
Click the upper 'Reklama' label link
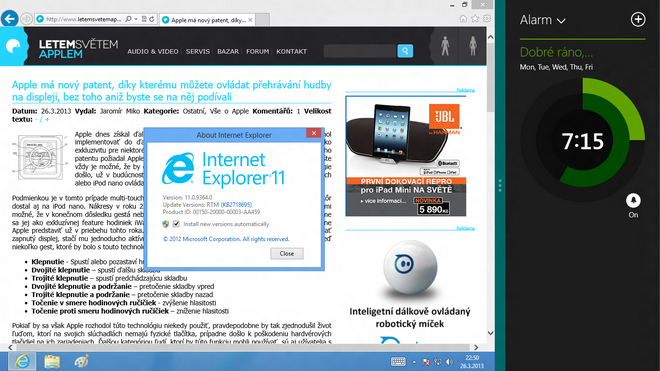(466, 90)
